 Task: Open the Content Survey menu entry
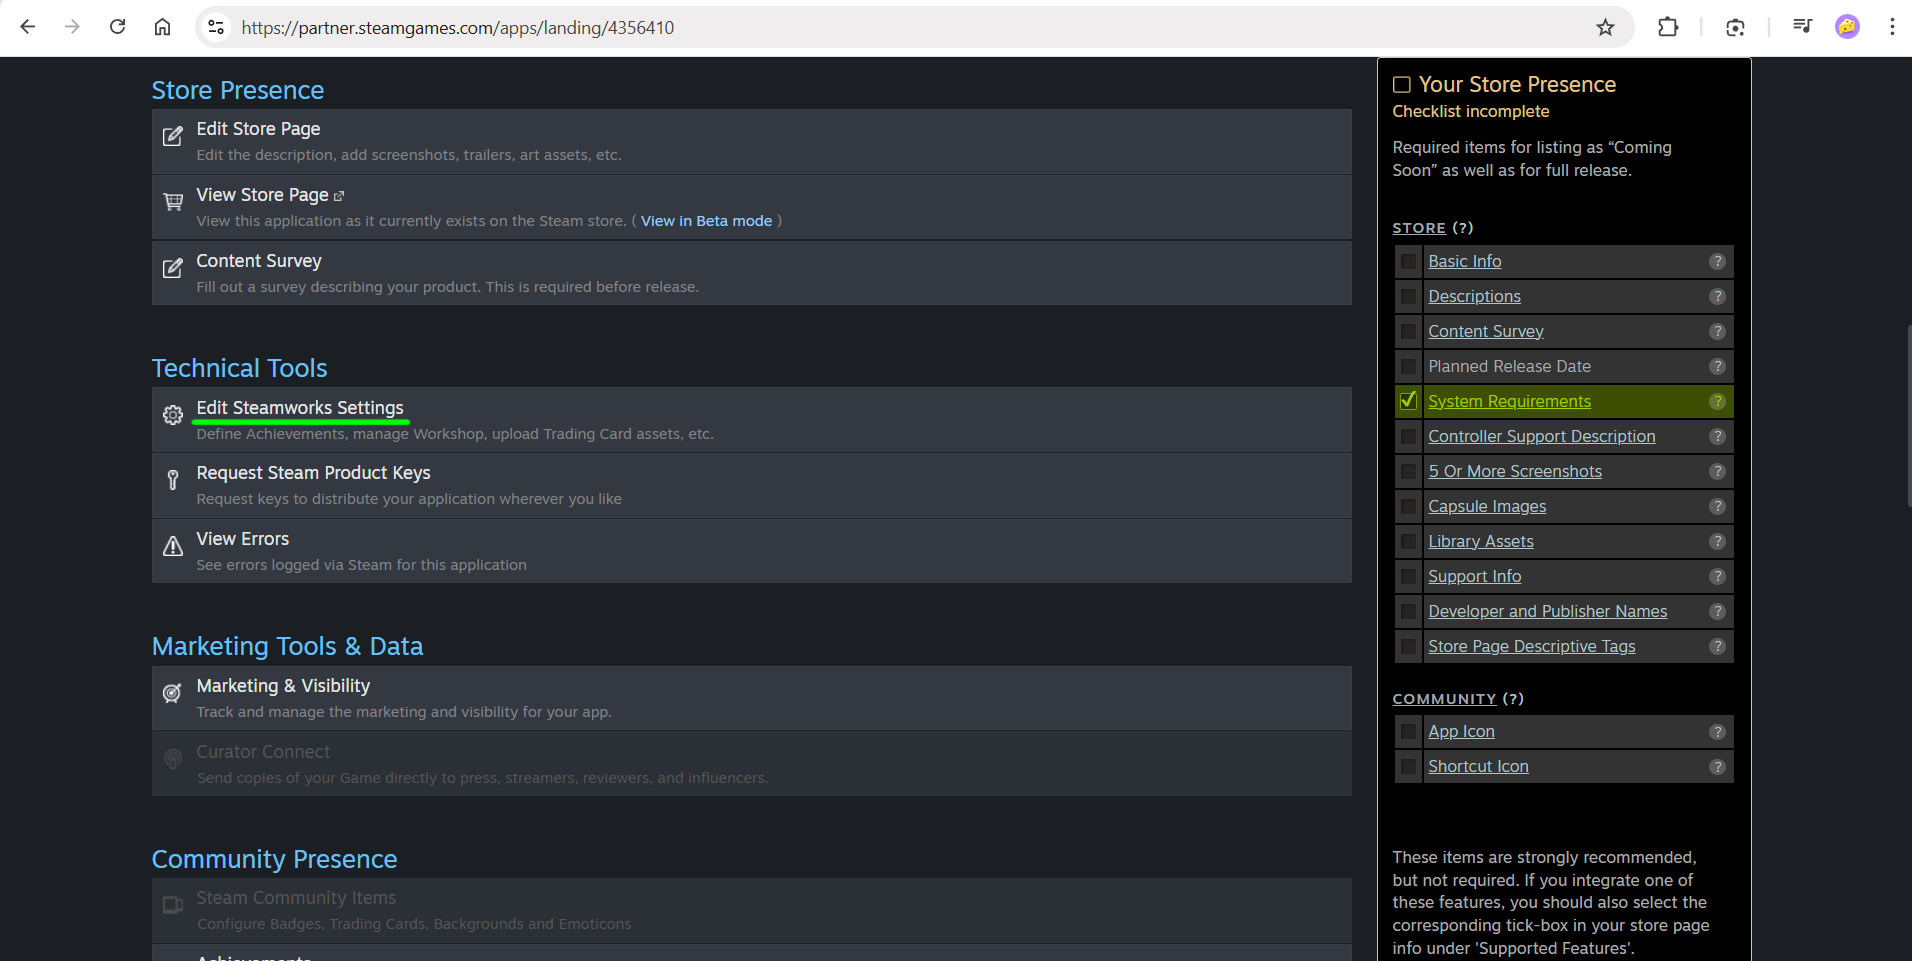point(259,261)
